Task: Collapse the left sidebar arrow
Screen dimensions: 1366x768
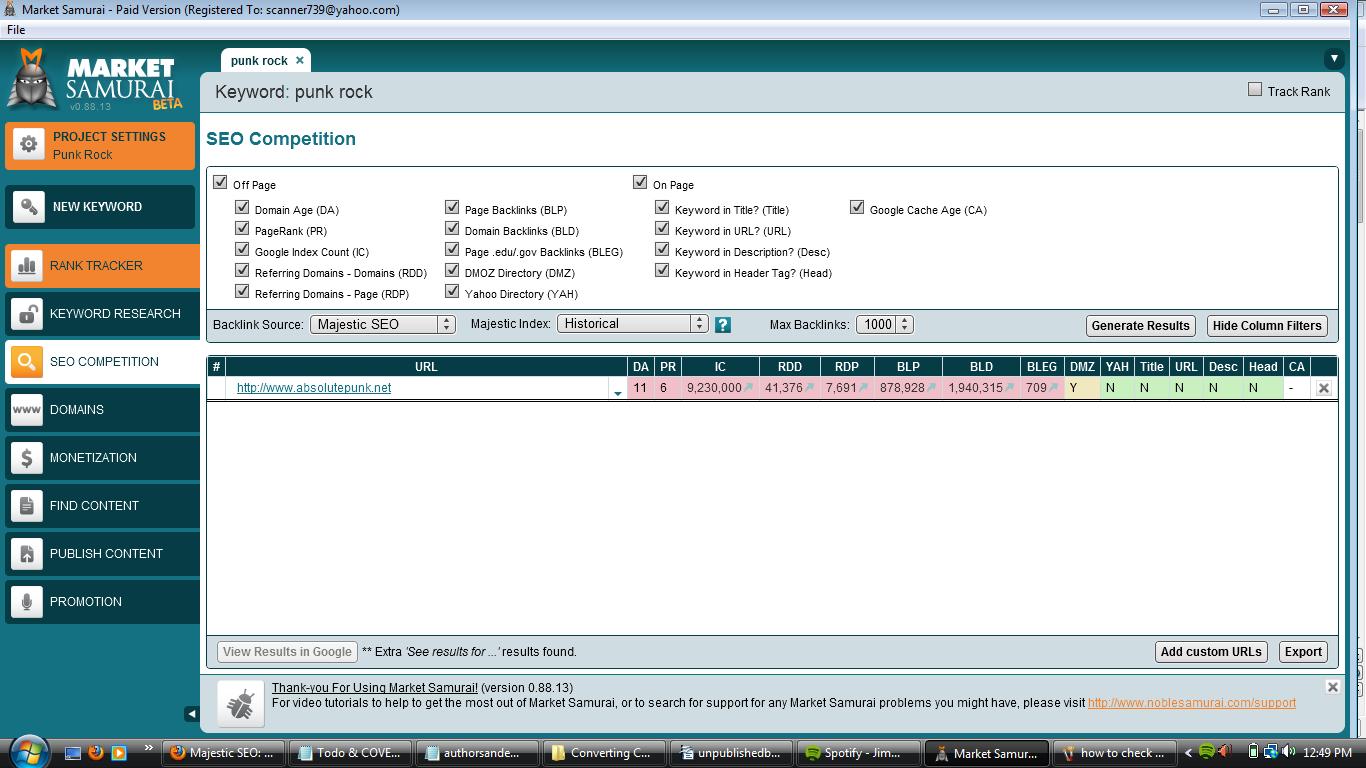Action: [191, 713]
